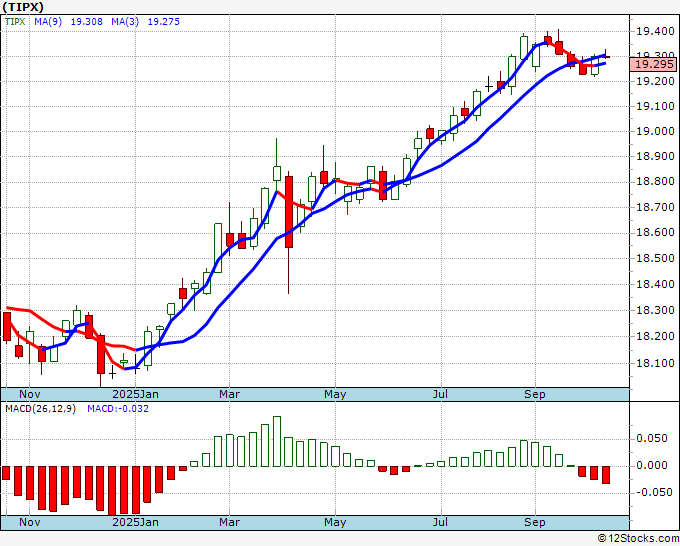This screenshot has width=680, height=546.
Task: Click the 18.800 price axis label
Action: click(x=655, y=182)
